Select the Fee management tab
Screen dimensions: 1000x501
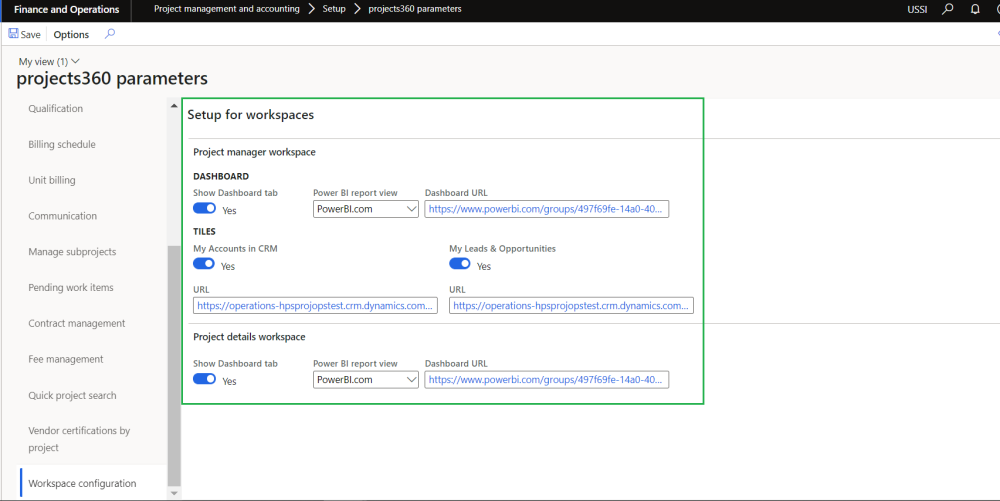tap(66, 359)
